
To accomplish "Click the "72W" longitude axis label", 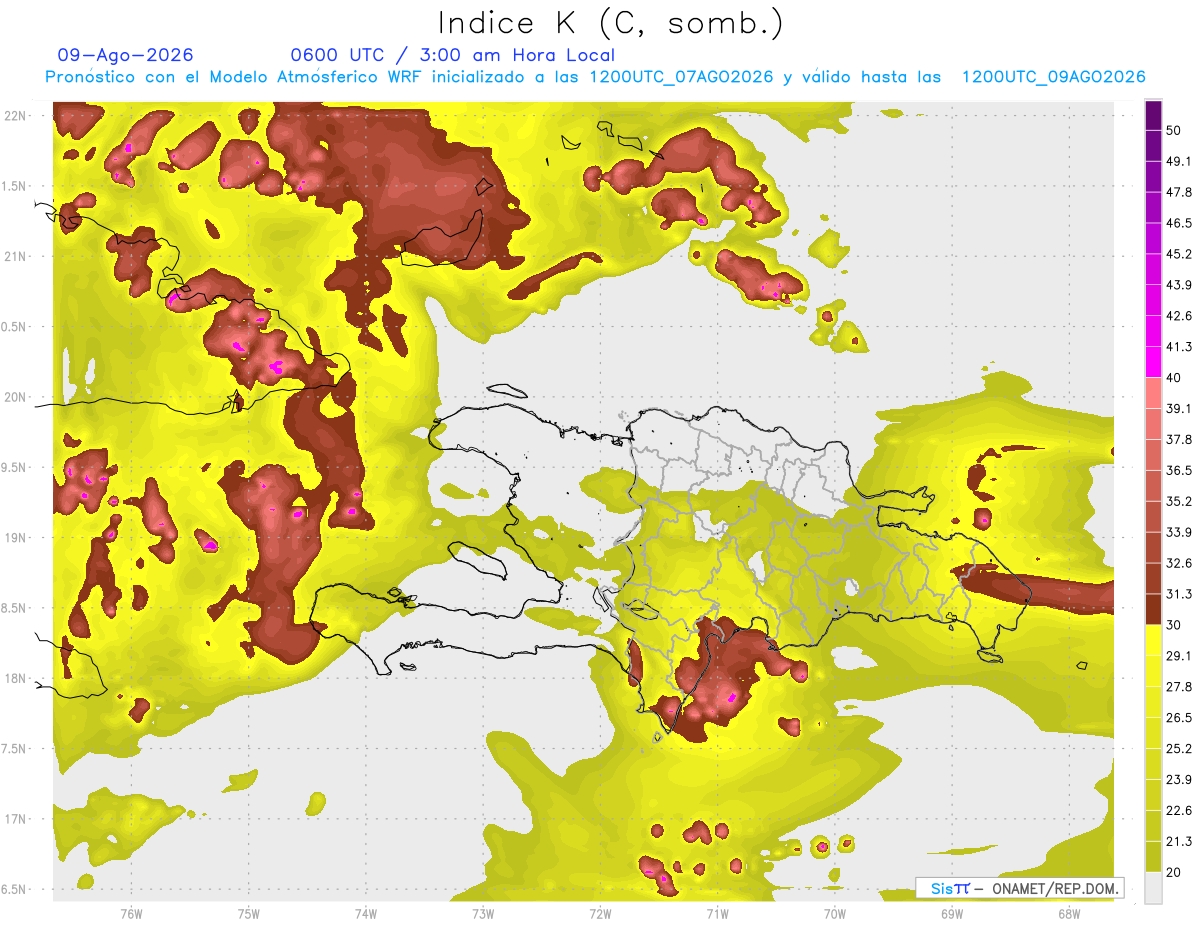I will 600,913.
